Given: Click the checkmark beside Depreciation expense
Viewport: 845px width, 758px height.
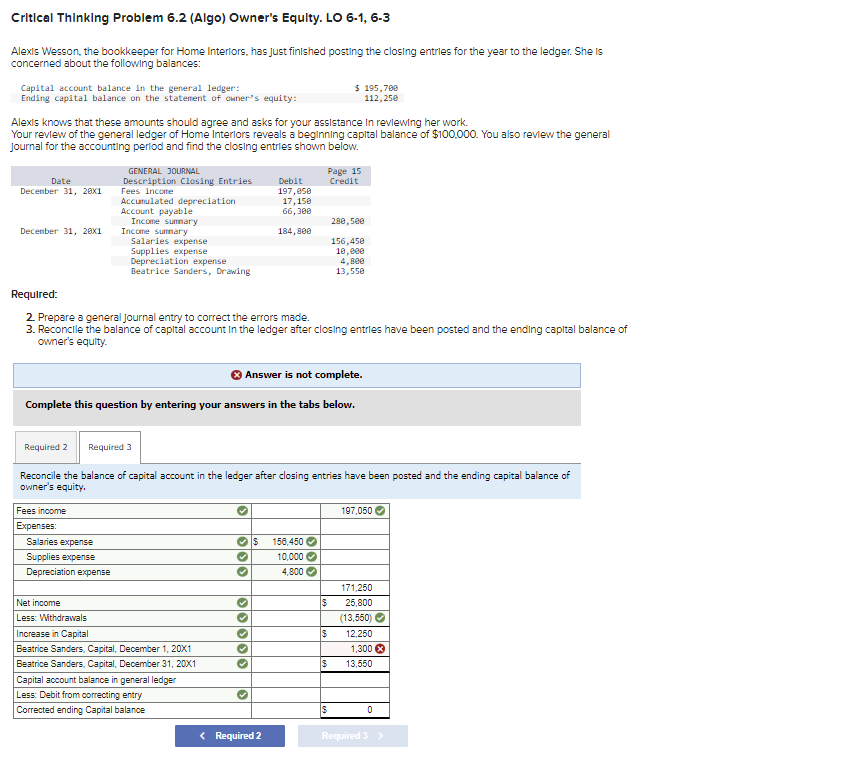Looking at the screenshot, I should [241, 572].
